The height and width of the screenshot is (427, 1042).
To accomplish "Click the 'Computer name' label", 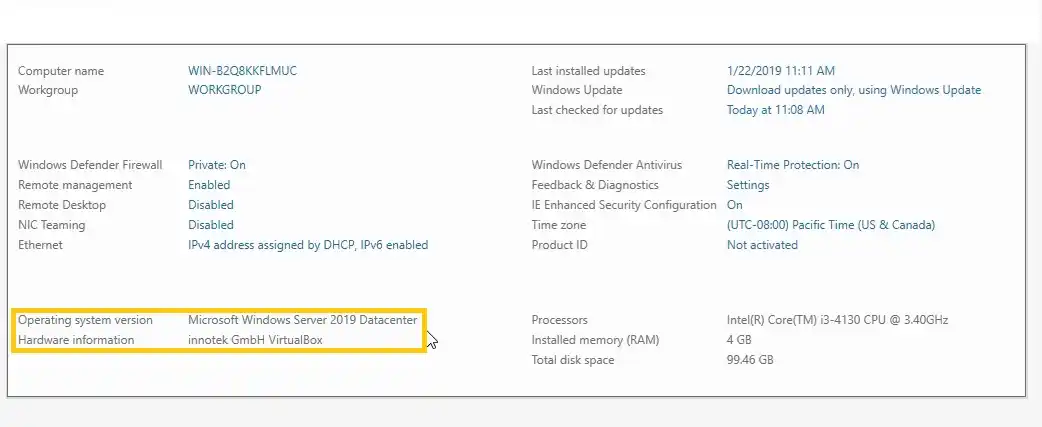I will coord(60,71).
